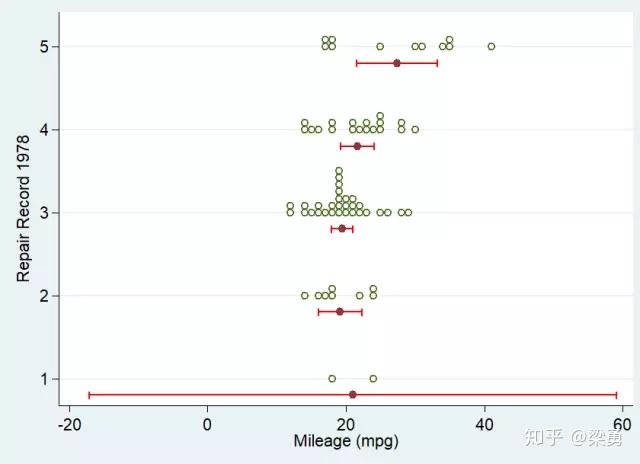Click the x-axis tick label "20"

[x=346, y=423]
